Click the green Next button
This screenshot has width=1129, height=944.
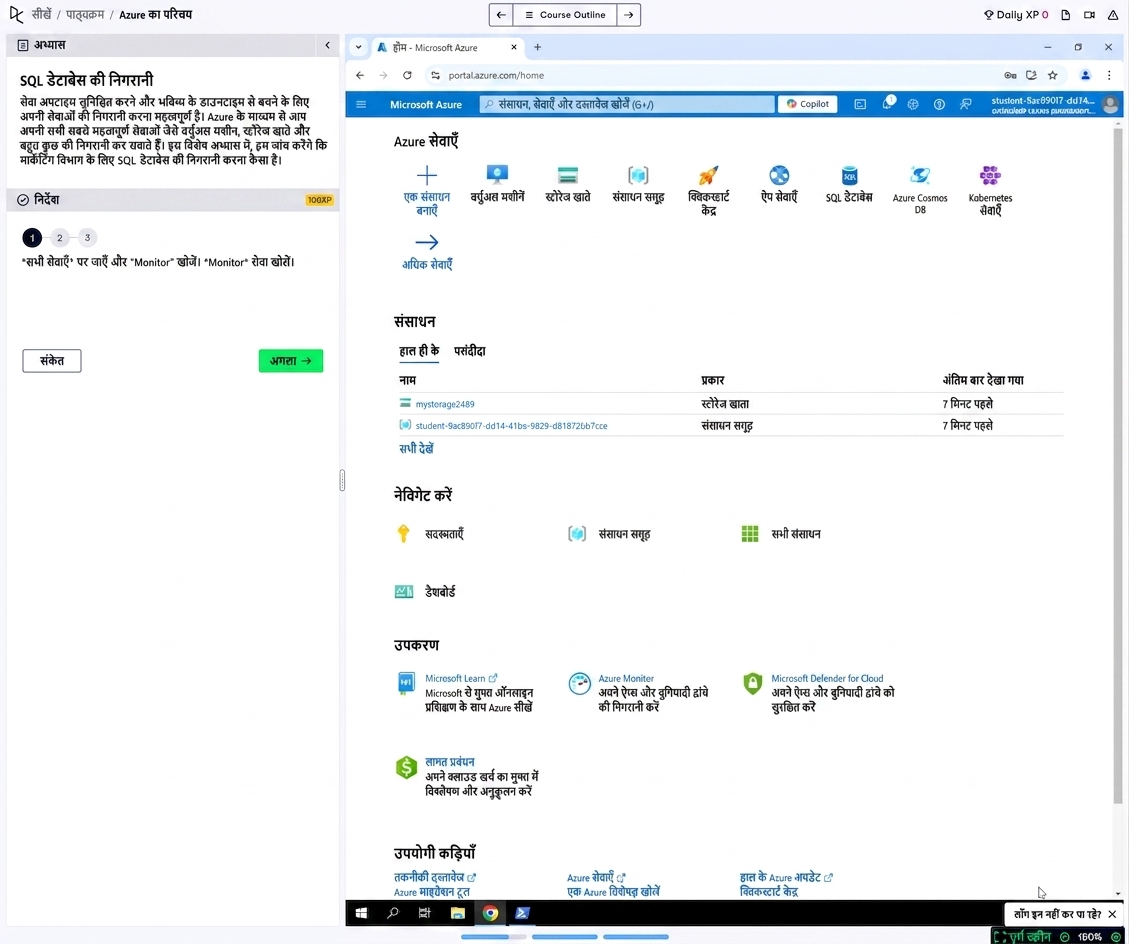[291, 361]
